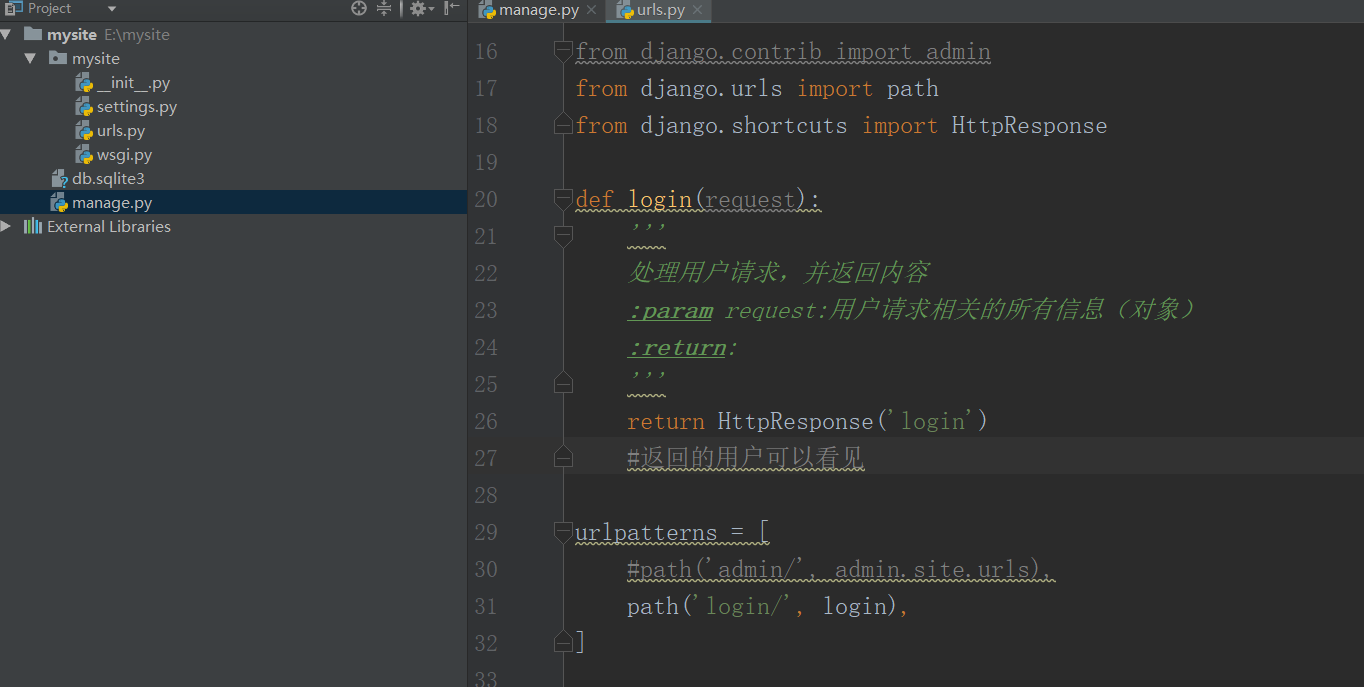The width and height of the screenshot is (1364, 687).
Task: Click the __init__.py Python file icon
Action: pyautogui.click(x=85, y=83)
